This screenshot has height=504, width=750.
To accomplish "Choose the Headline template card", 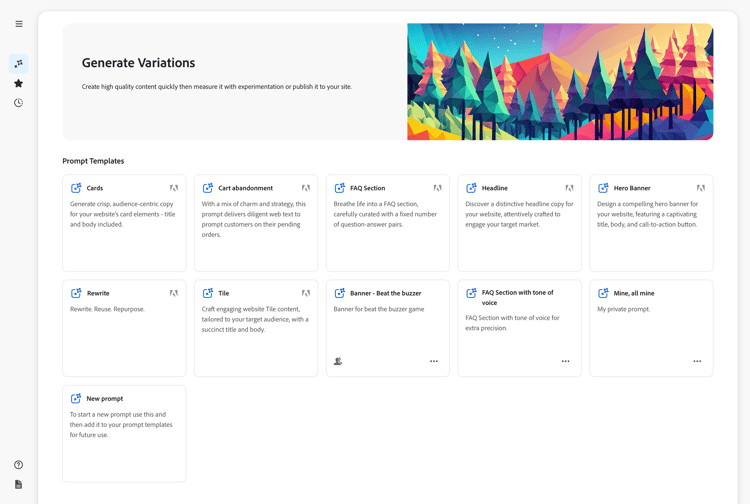I will click(519, 223).
